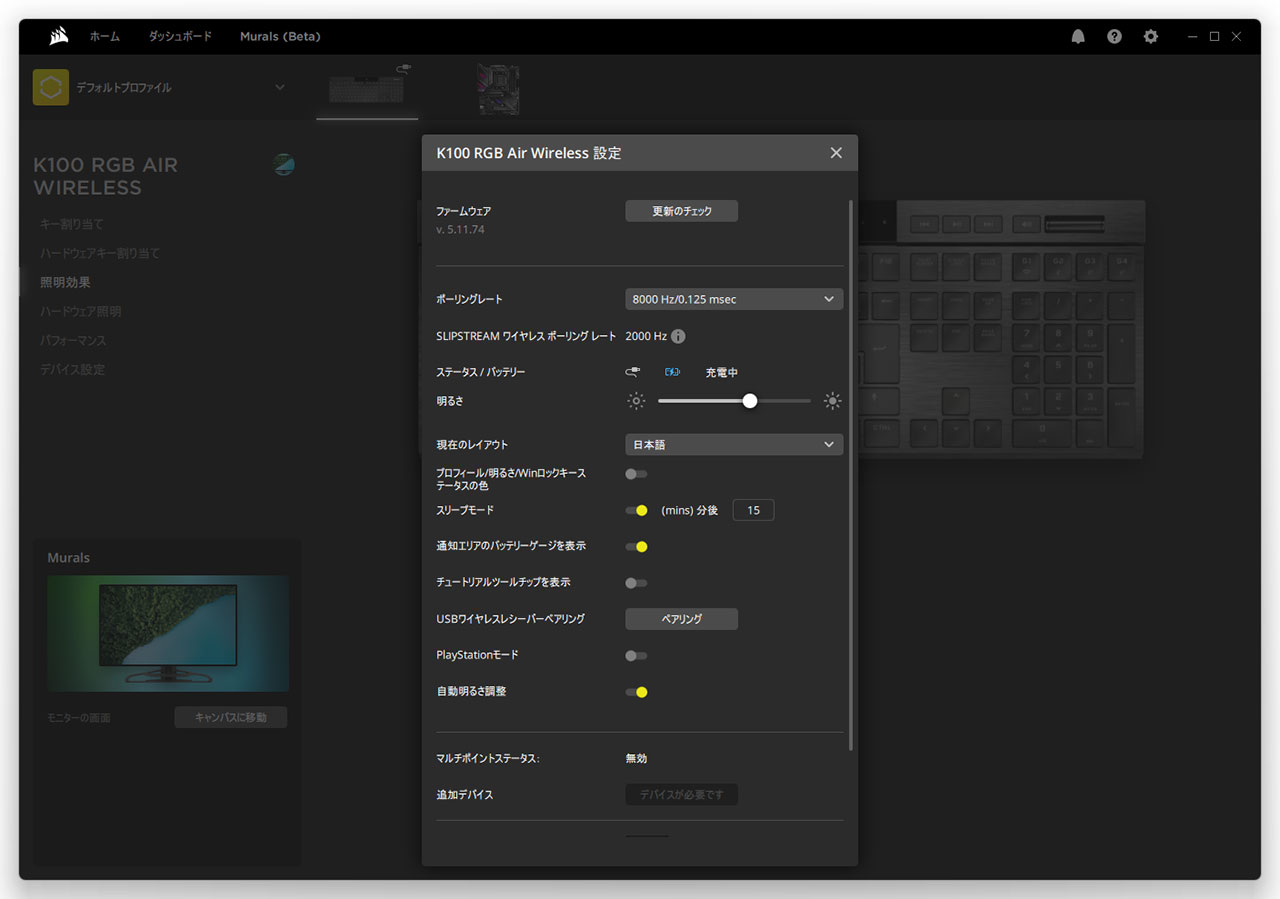
Task: Click the 無効 multipoint status value
Action: pos(636,759)
